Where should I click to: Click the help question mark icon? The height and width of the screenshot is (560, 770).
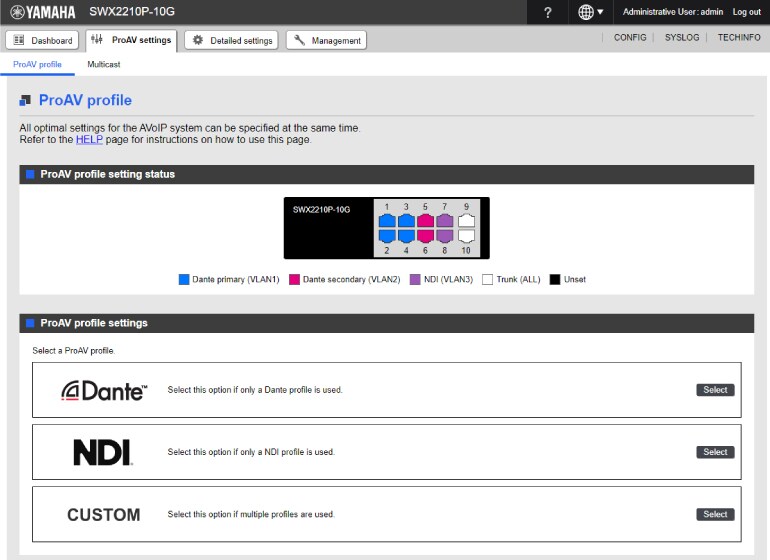(547, 12)
